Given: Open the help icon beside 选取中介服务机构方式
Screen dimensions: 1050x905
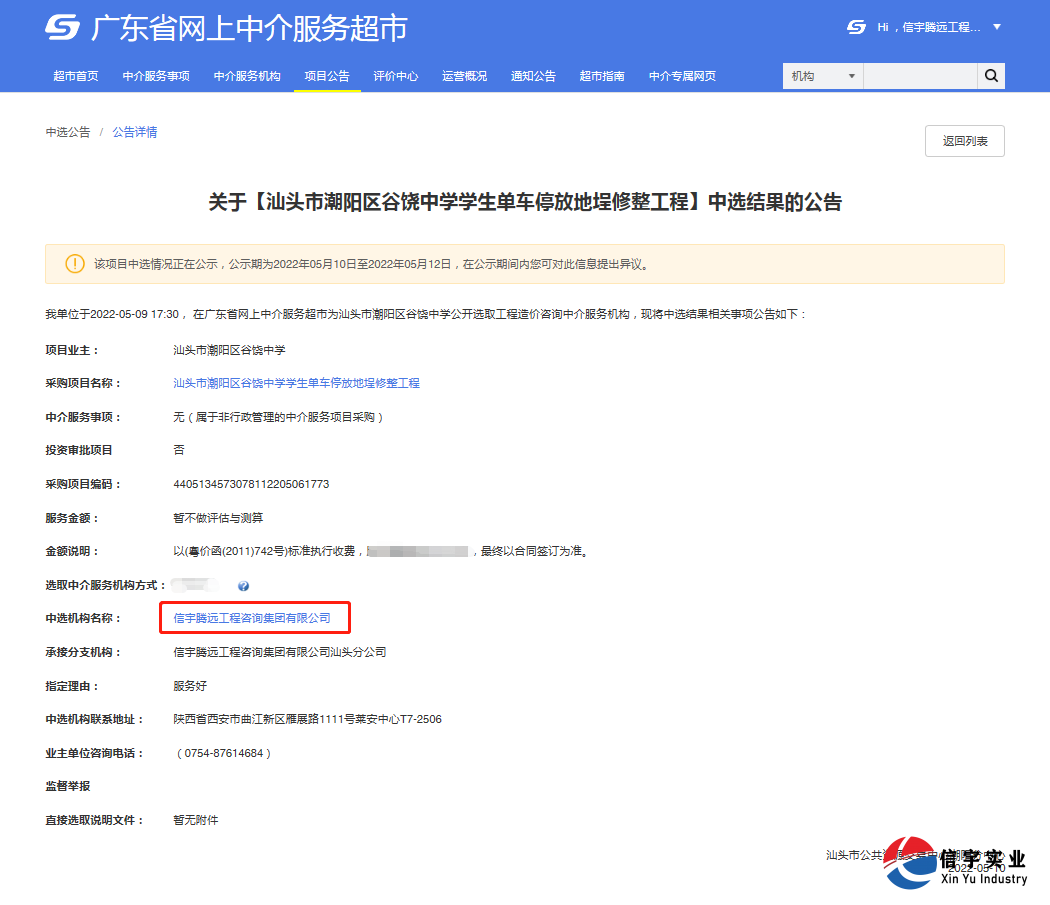Looking at the screenshot, I should click(243, 585).
